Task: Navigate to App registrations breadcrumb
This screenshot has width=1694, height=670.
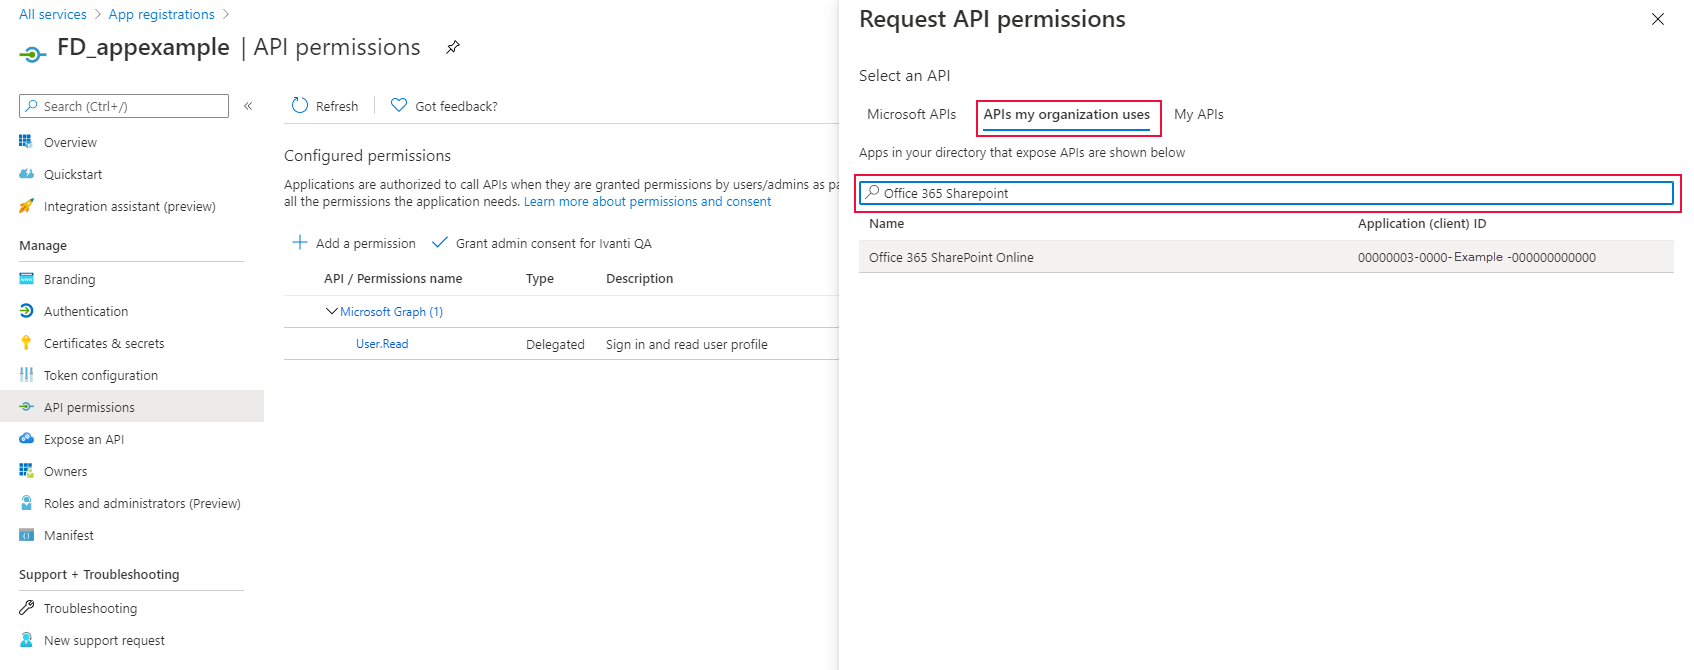Action: pos(161,14)
